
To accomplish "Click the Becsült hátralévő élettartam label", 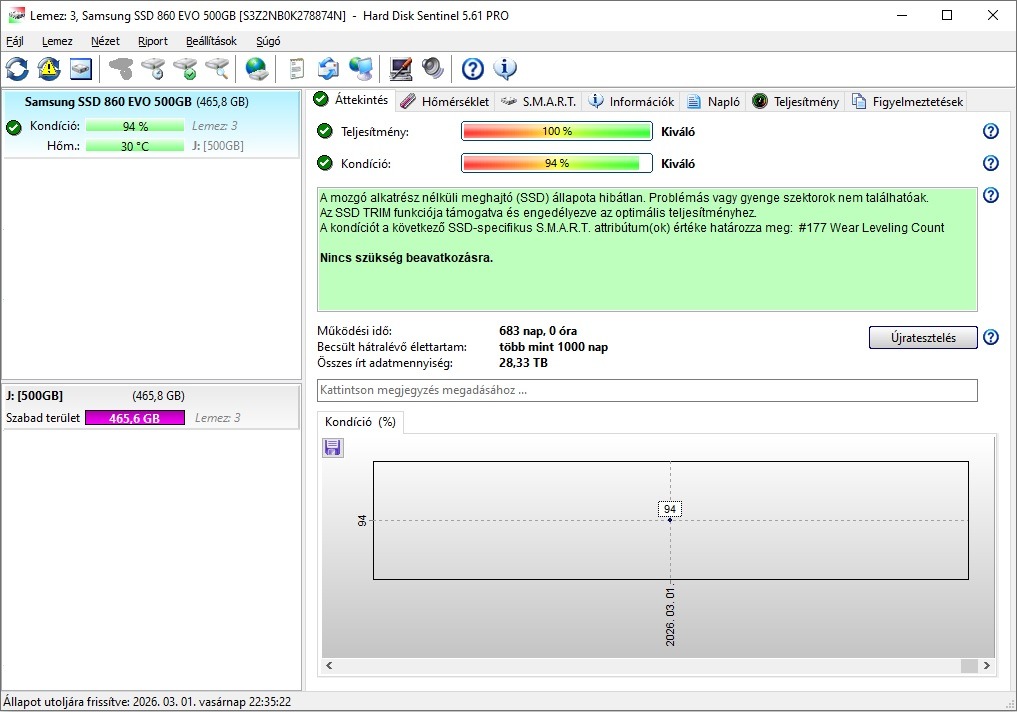I will pos(392,347).
